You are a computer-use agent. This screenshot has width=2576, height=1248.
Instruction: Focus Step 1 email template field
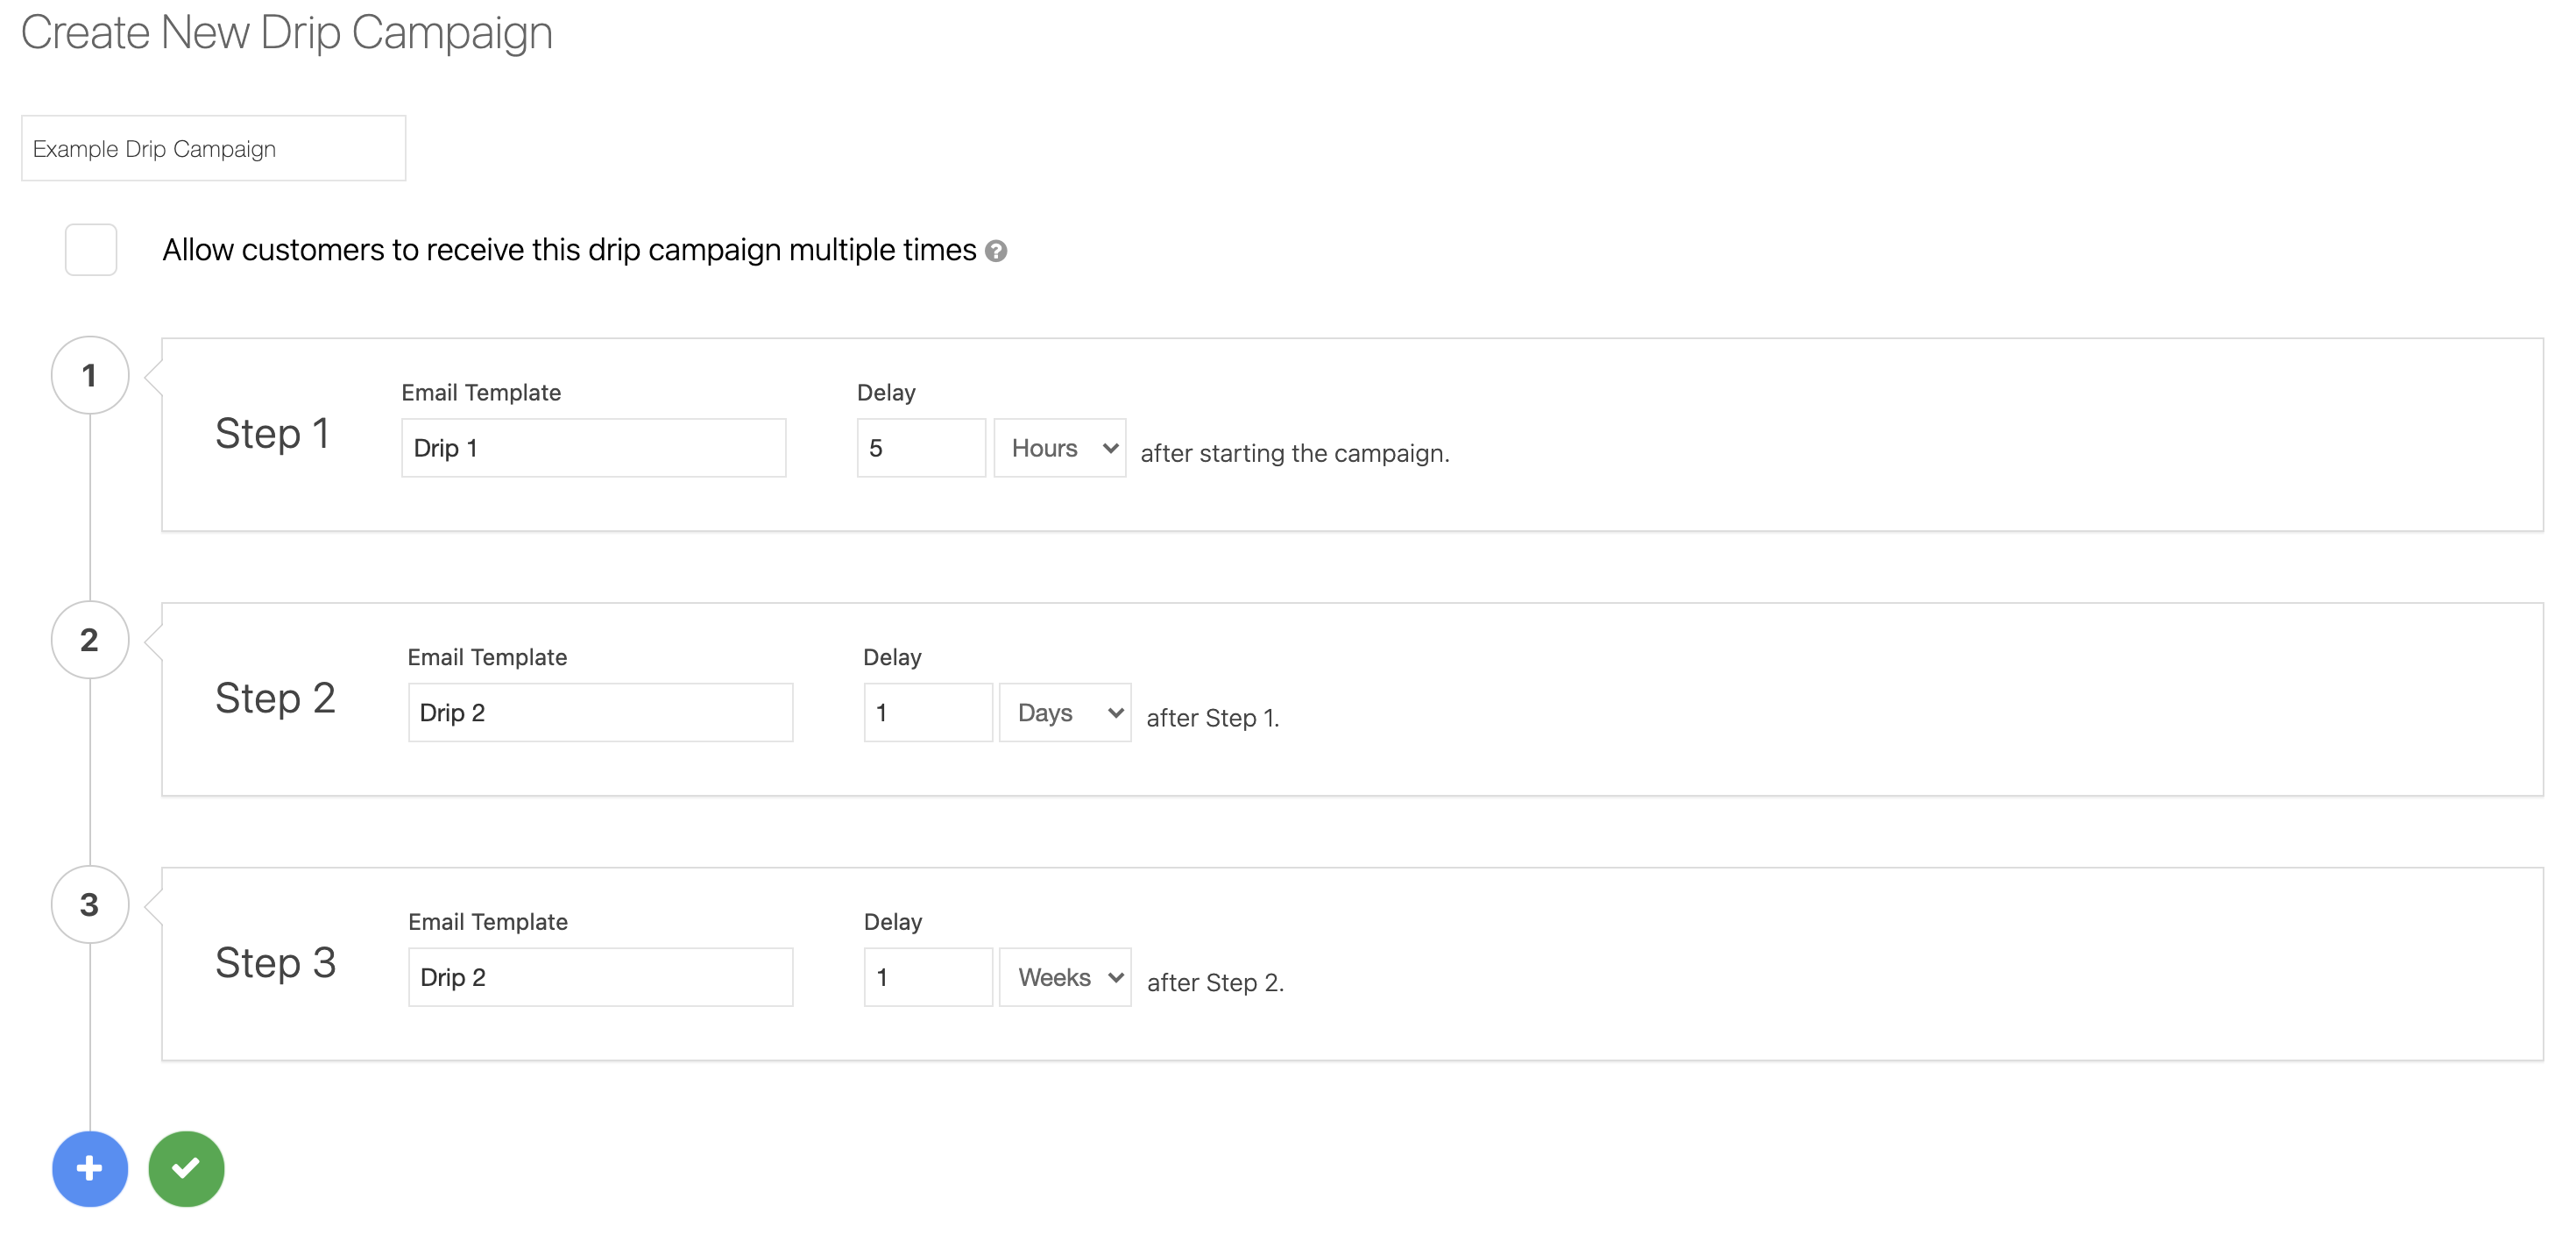pyautogui.click(x=593, y=447)
